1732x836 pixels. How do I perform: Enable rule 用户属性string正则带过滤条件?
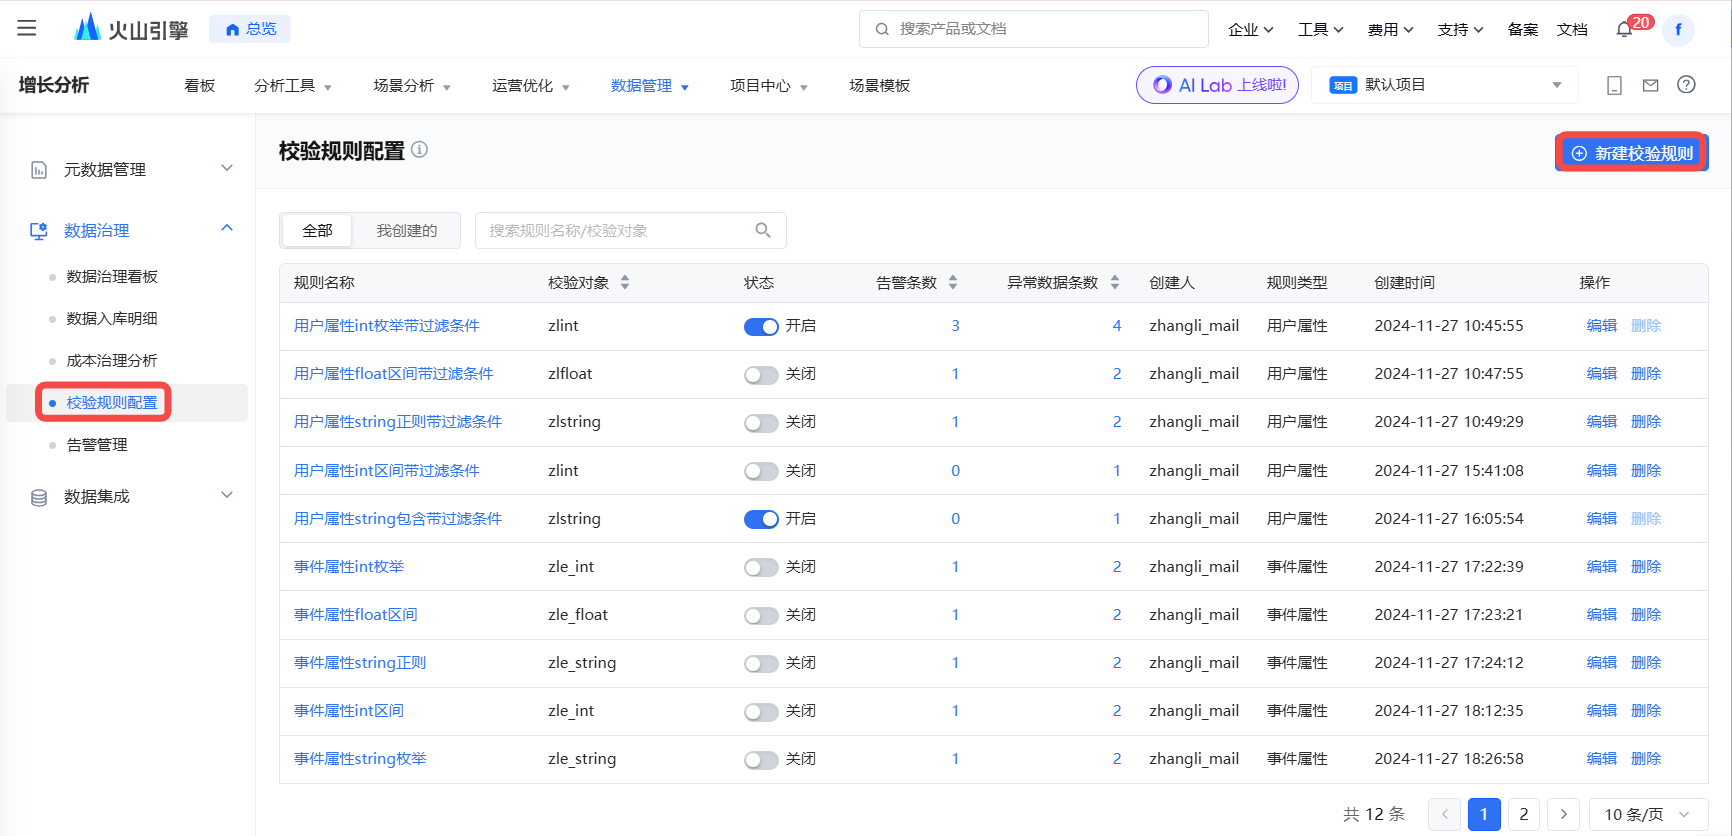click(761, 422)
